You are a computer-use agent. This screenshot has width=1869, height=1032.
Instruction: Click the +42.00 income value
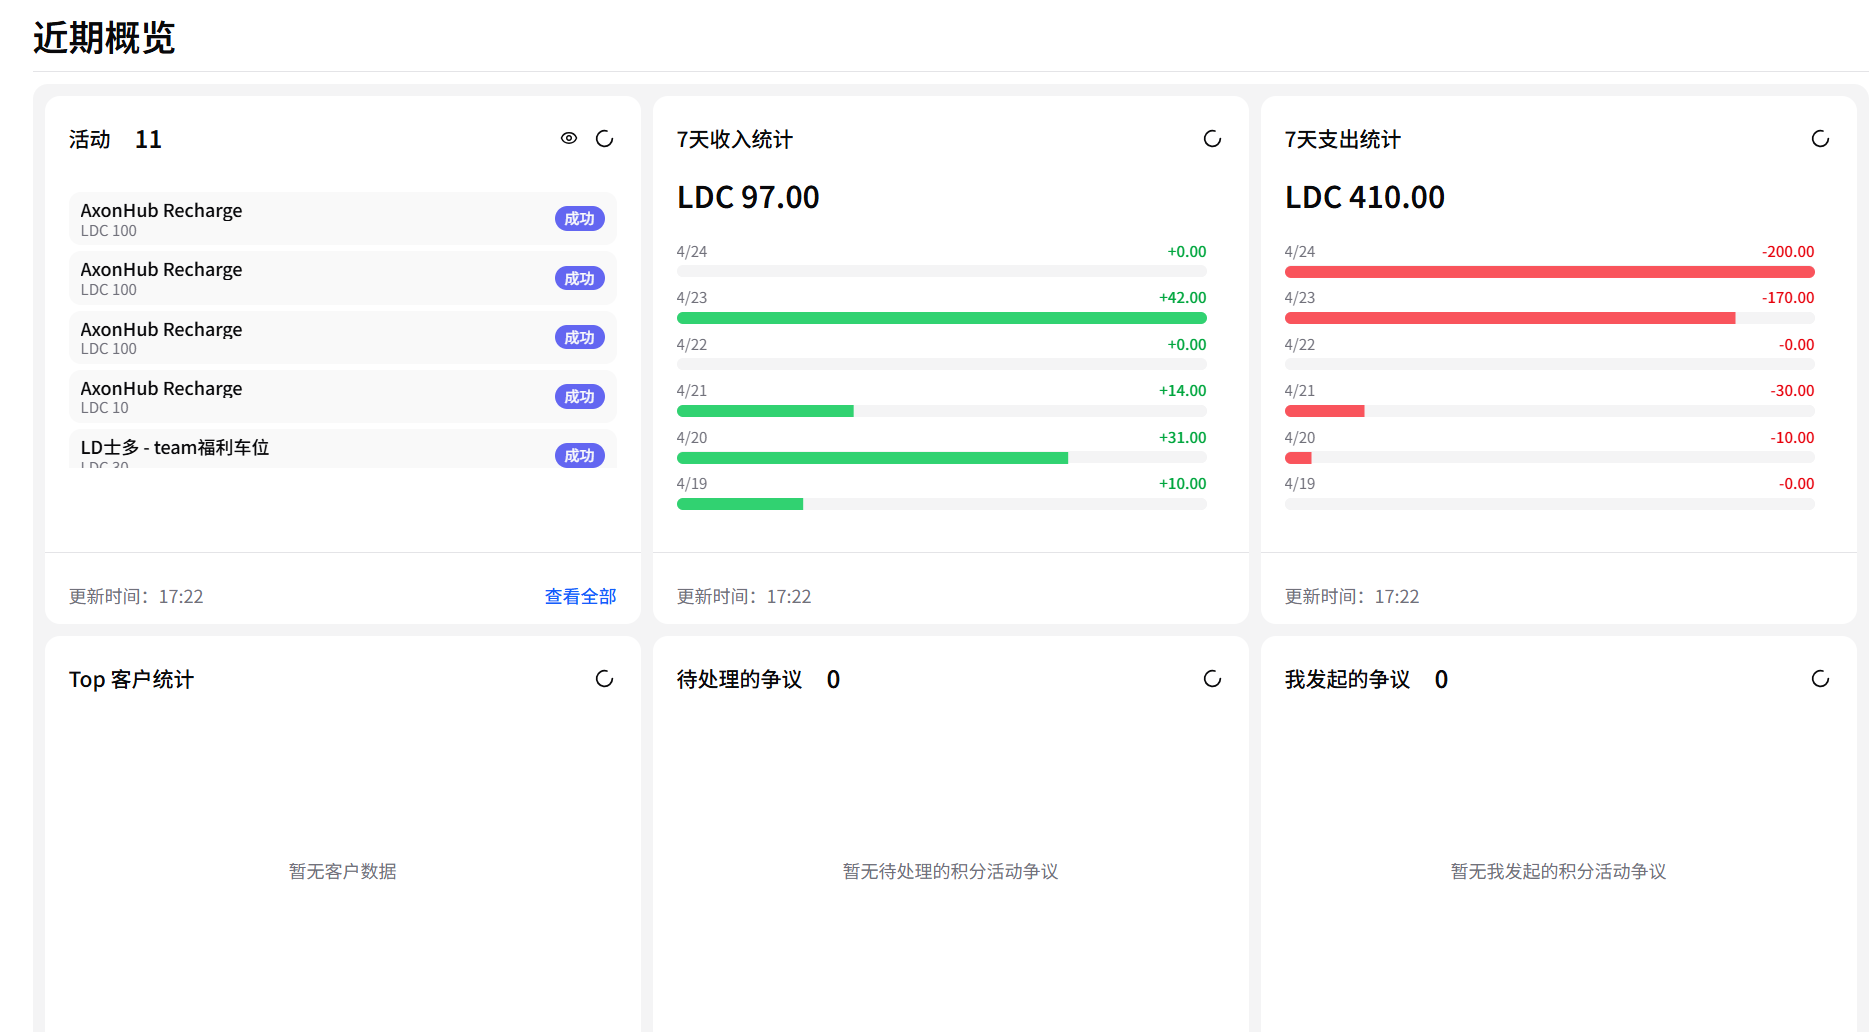pyautogui.click(x=1183, y=298)
